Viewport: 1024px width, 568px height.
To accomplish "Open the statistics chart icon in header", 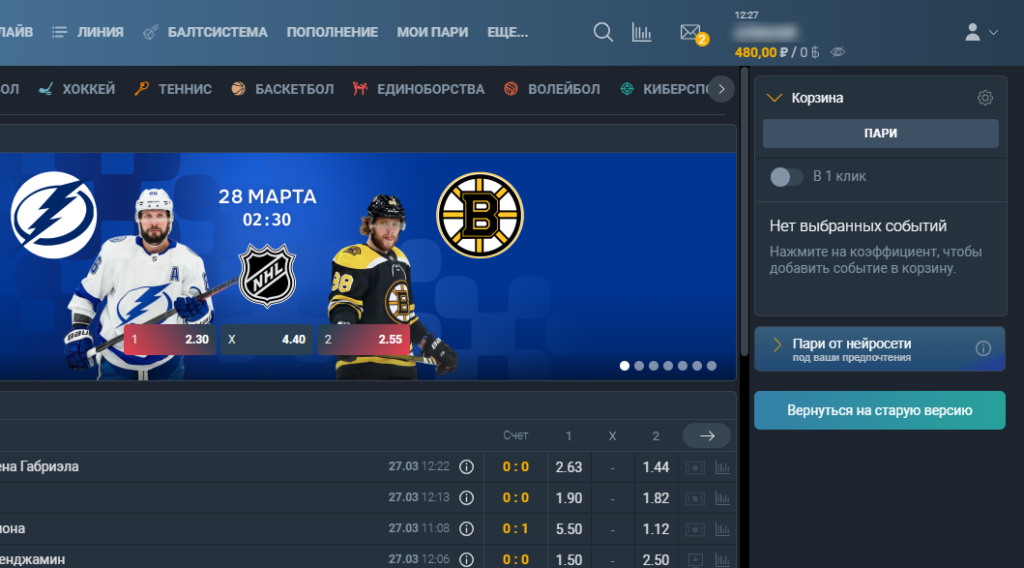I will click(x=641, y=32).
